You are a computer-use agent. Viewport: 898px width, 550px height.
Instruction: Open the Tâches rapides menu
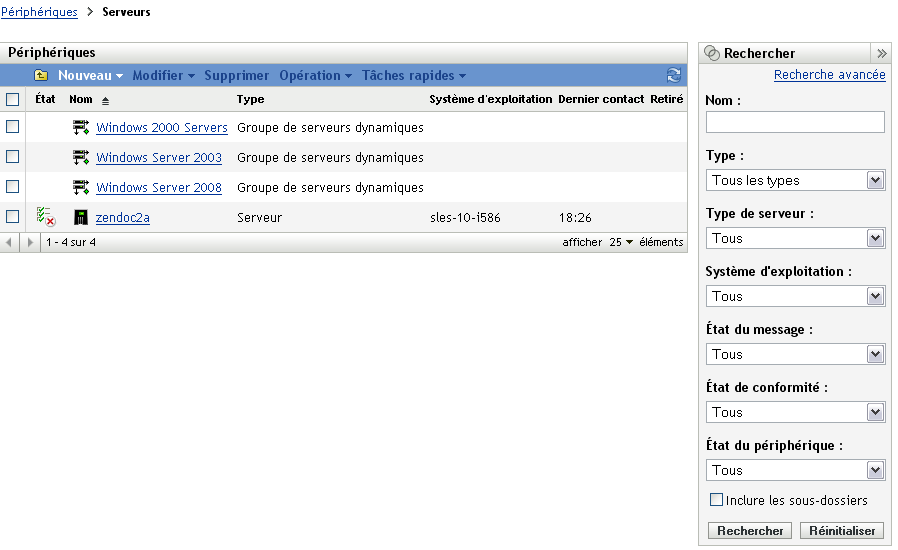click(413, 76)
